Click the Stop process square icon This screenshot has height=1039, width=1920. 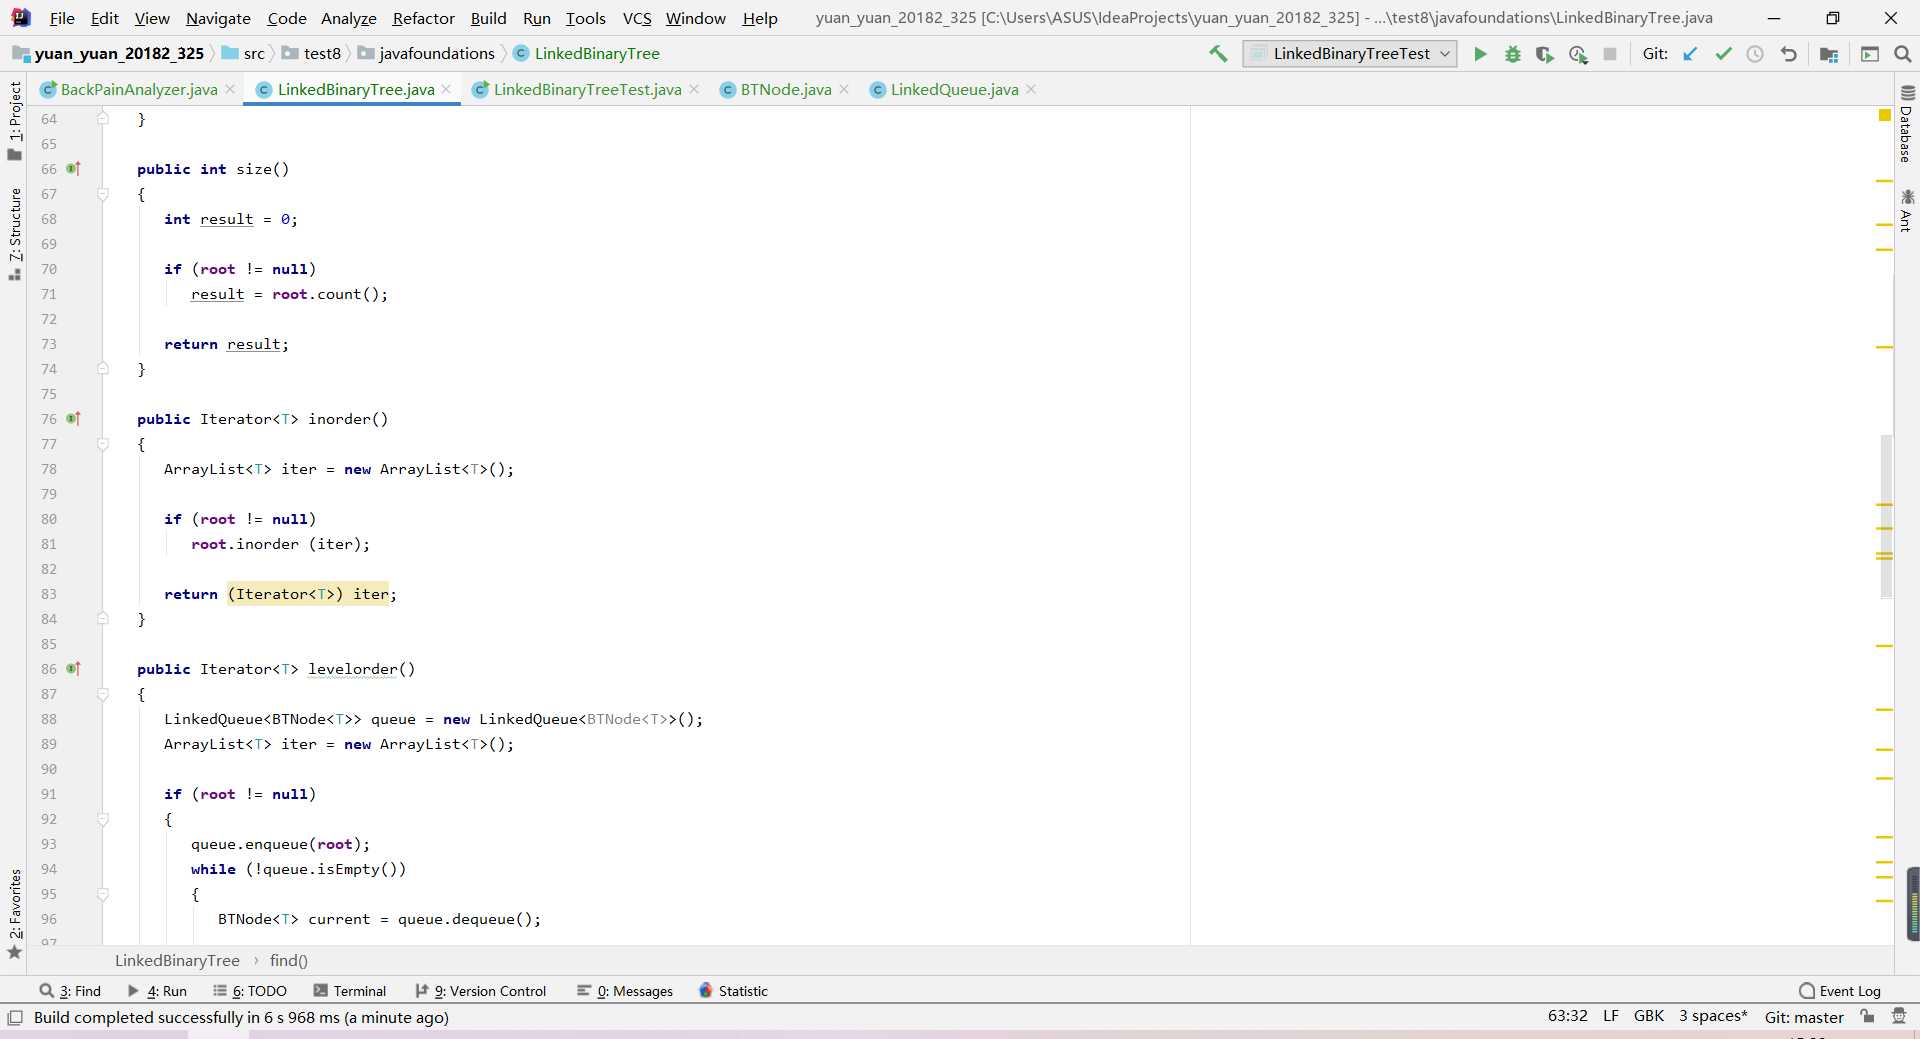(x=1610, y=54)
